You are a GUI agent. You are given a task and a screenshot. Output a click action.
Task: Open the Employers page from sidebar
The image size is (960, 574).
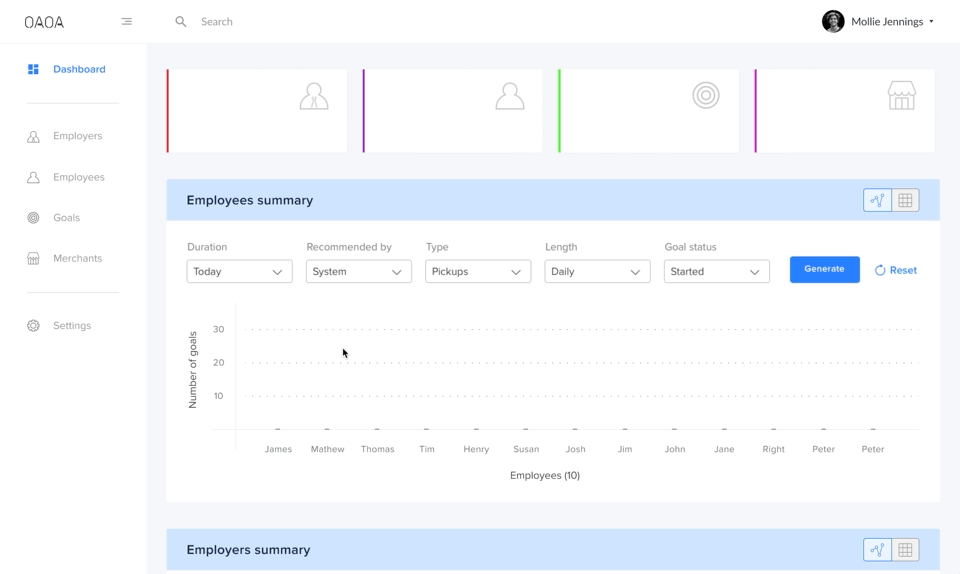pyautogui.click(x=77, y=136)
